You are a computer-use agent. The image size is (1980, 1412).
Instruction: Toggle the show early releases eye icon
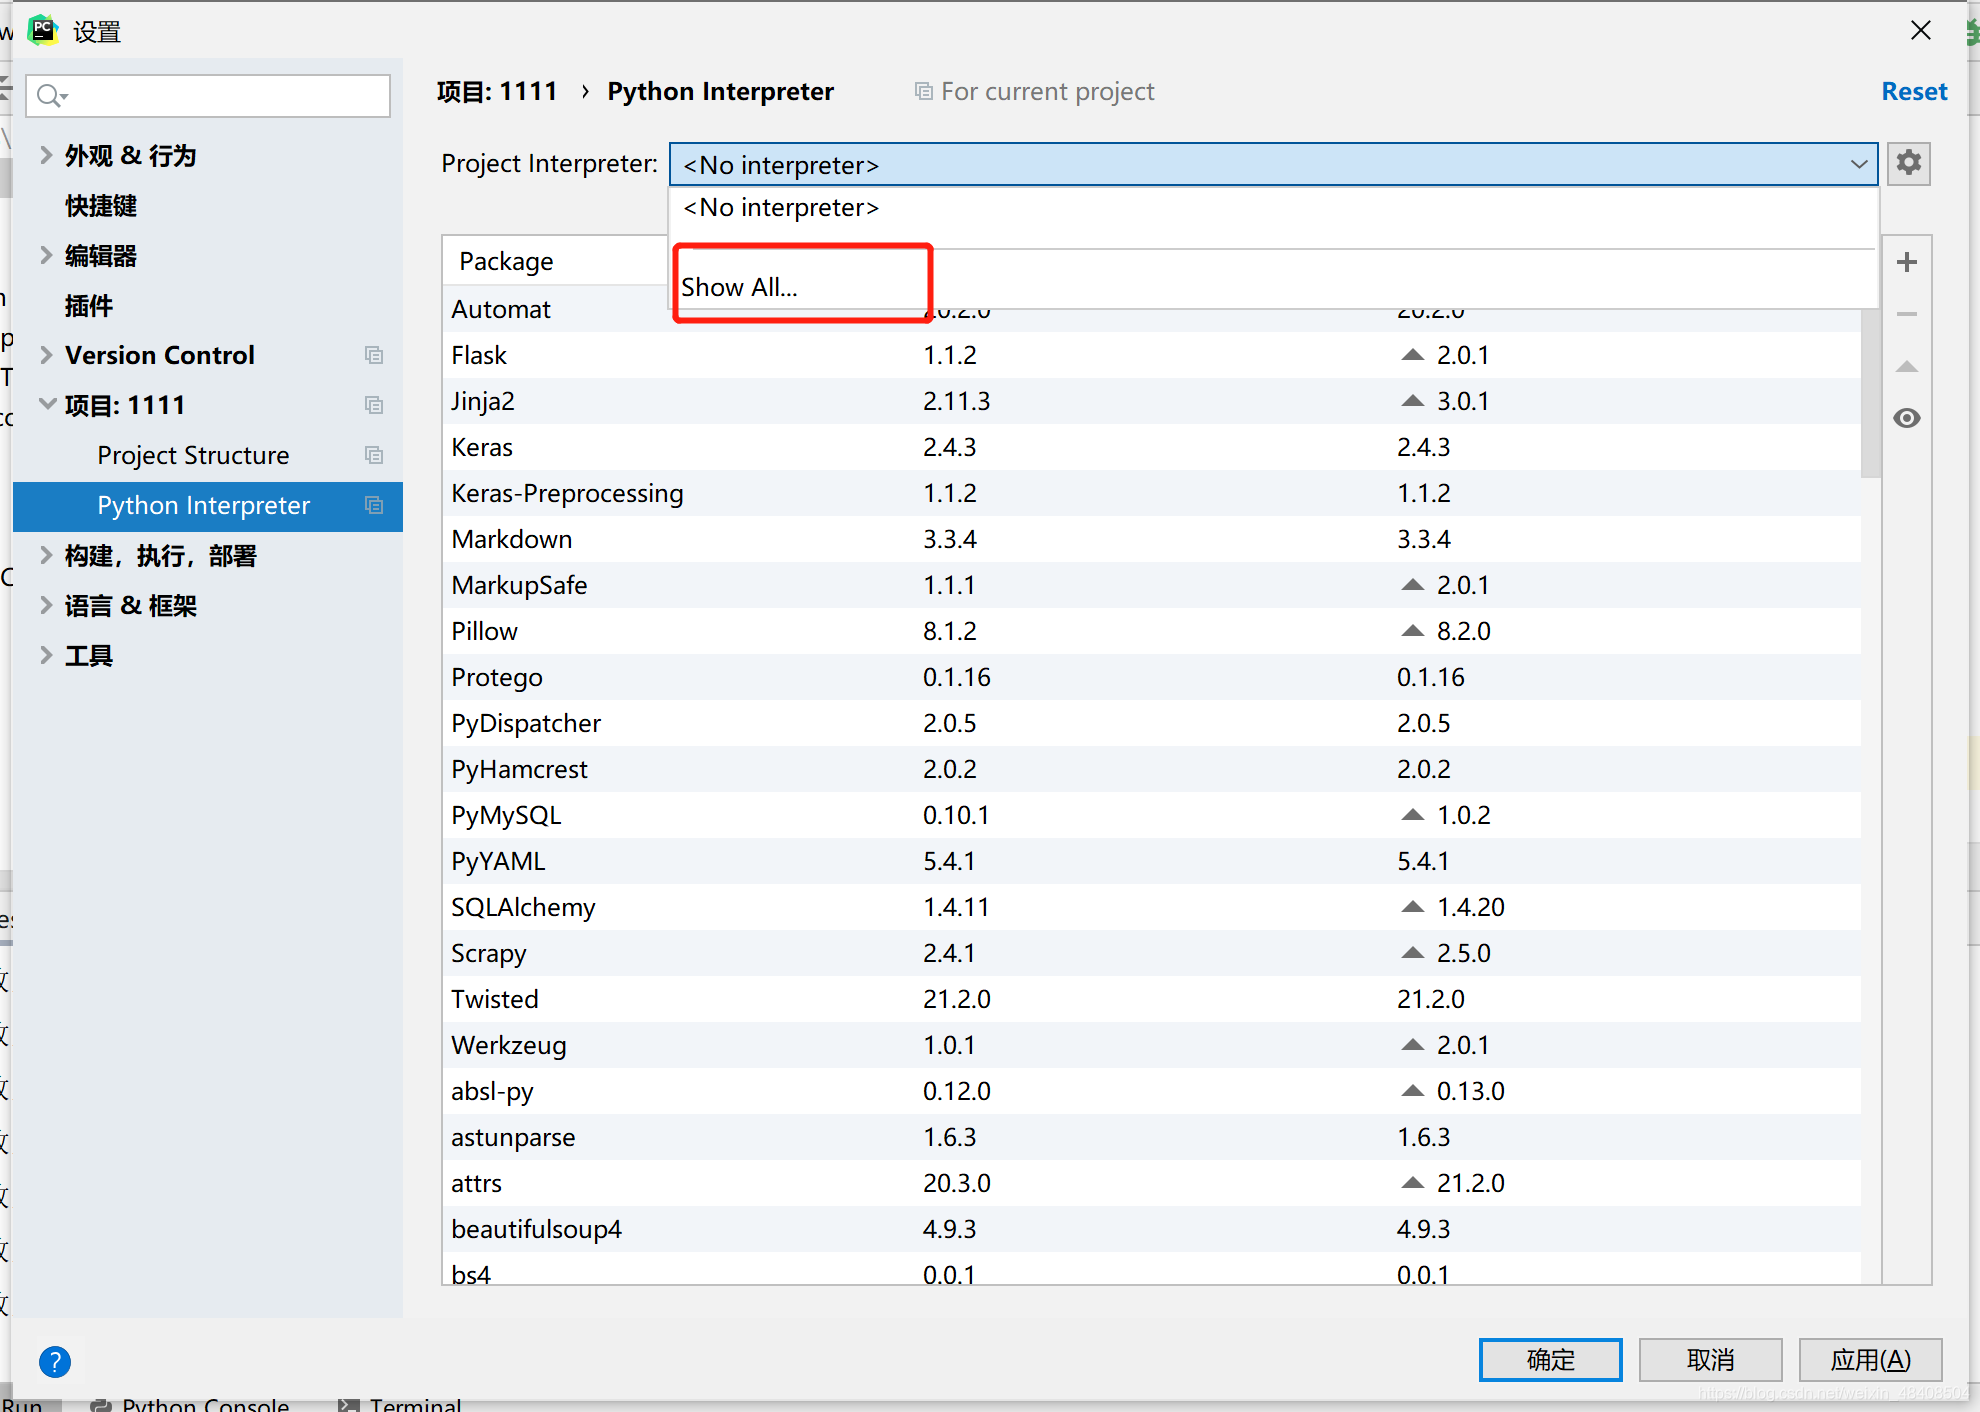point(1906,418)
